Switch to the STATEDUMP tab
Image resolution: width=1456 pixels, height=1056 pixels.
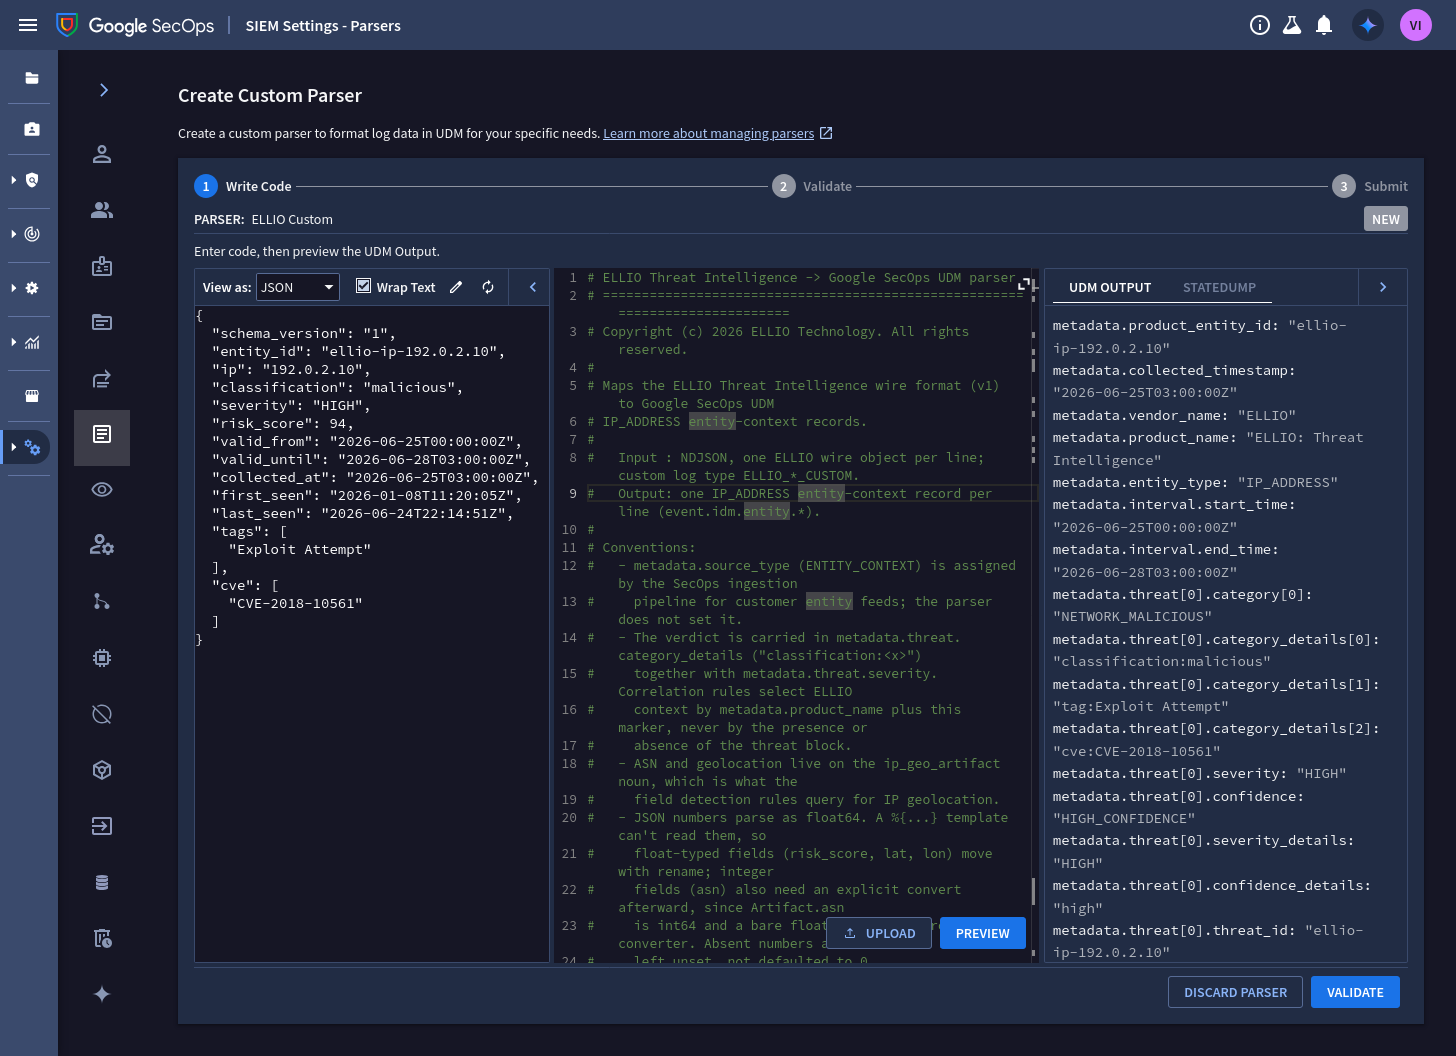pos(1219,288)
